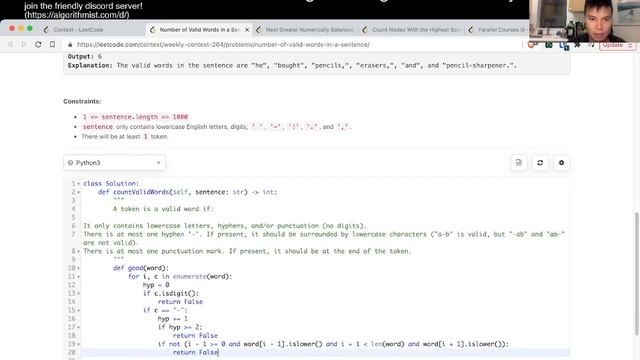640x360 pixels.
Task: Place cursor at end of line 20 return False
Action: 219,352
